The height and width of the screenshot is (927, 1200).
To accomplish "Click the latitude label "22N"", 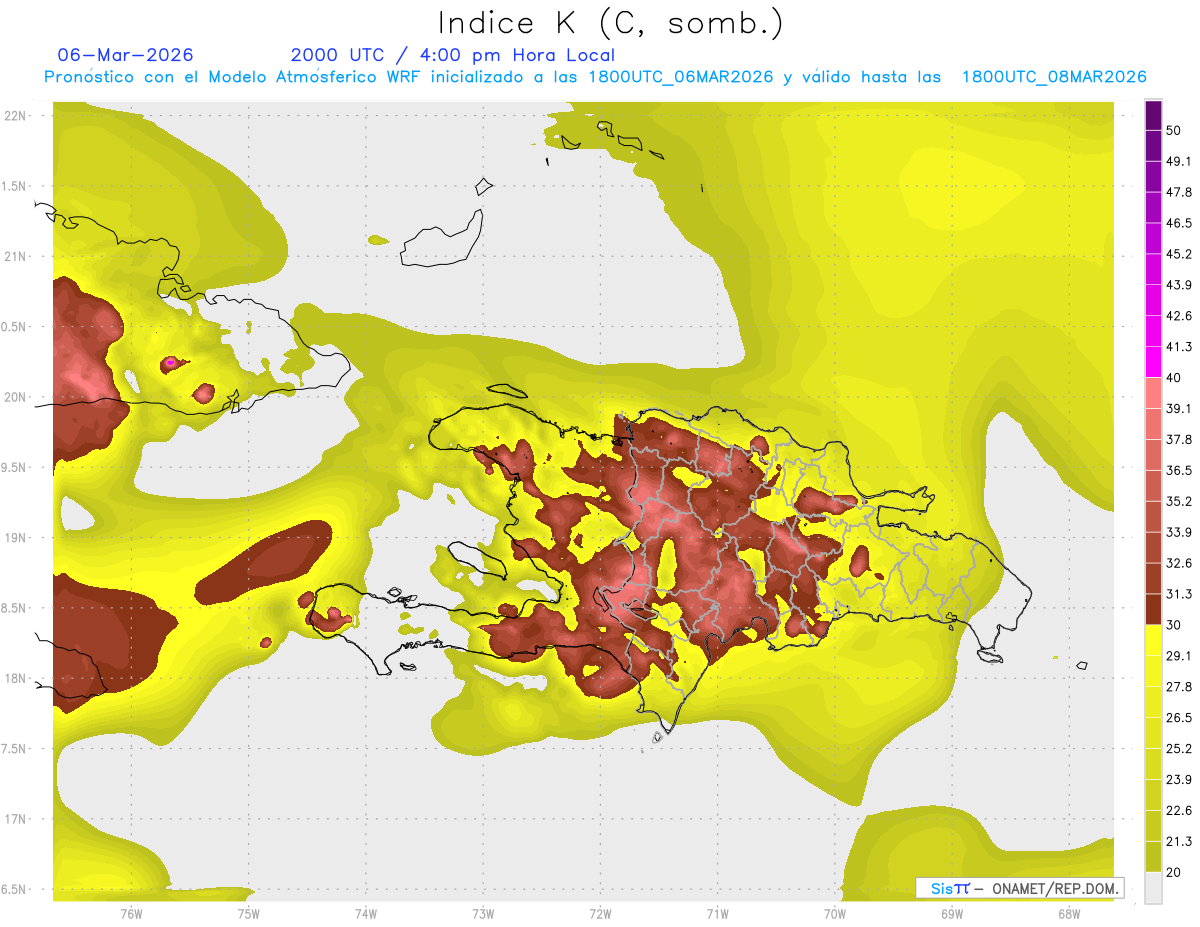I will (x=17, y=116).
